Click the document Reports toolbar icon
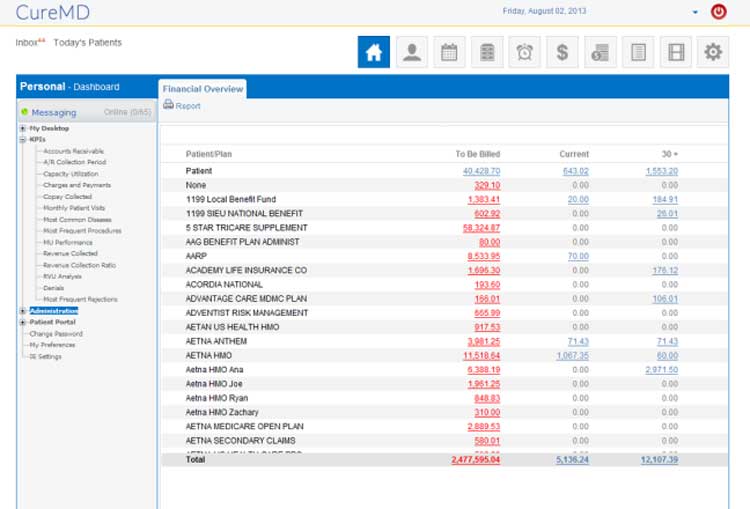Viewport: 750px width, 509px height. click(638, 53)
